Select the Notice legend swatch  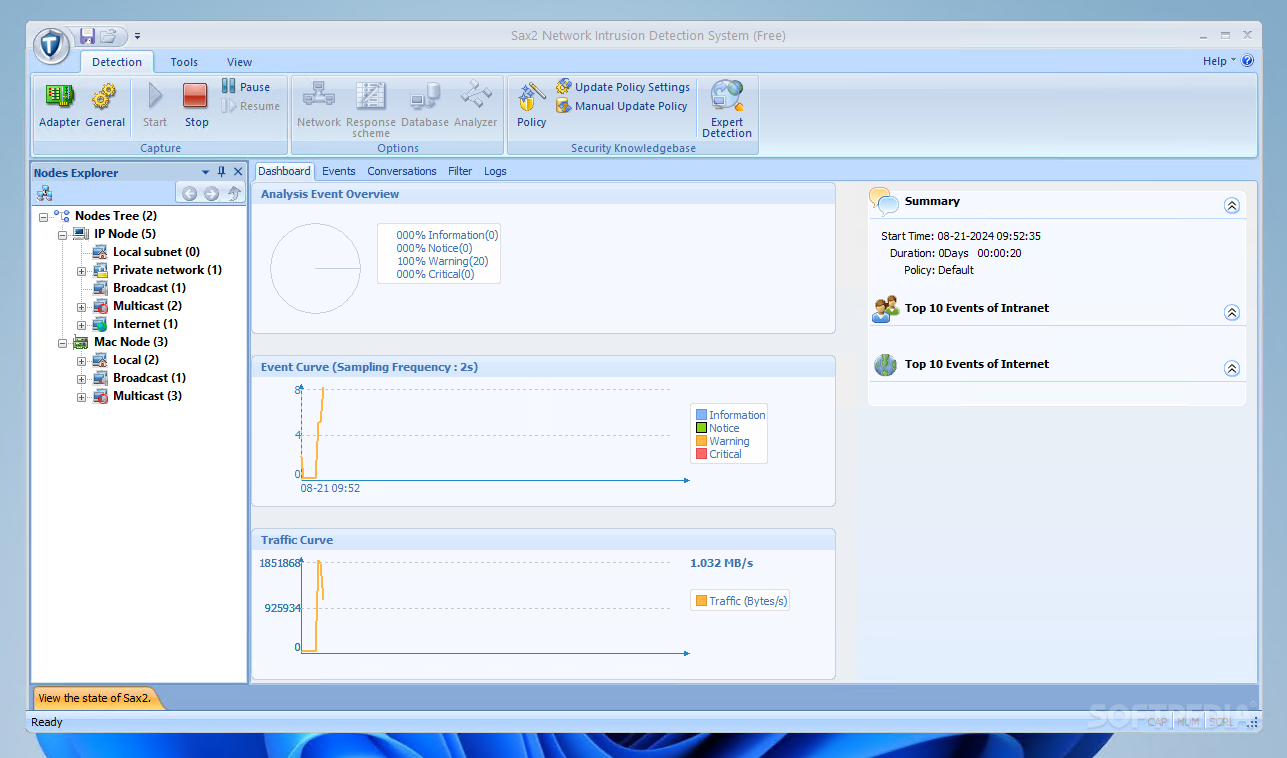701,428
